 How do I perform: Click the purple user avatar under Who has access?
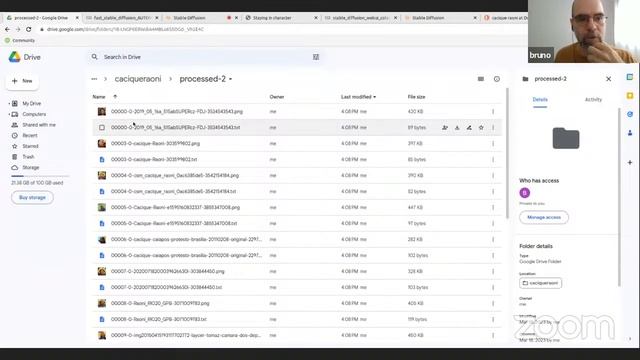tap(524, 193)
